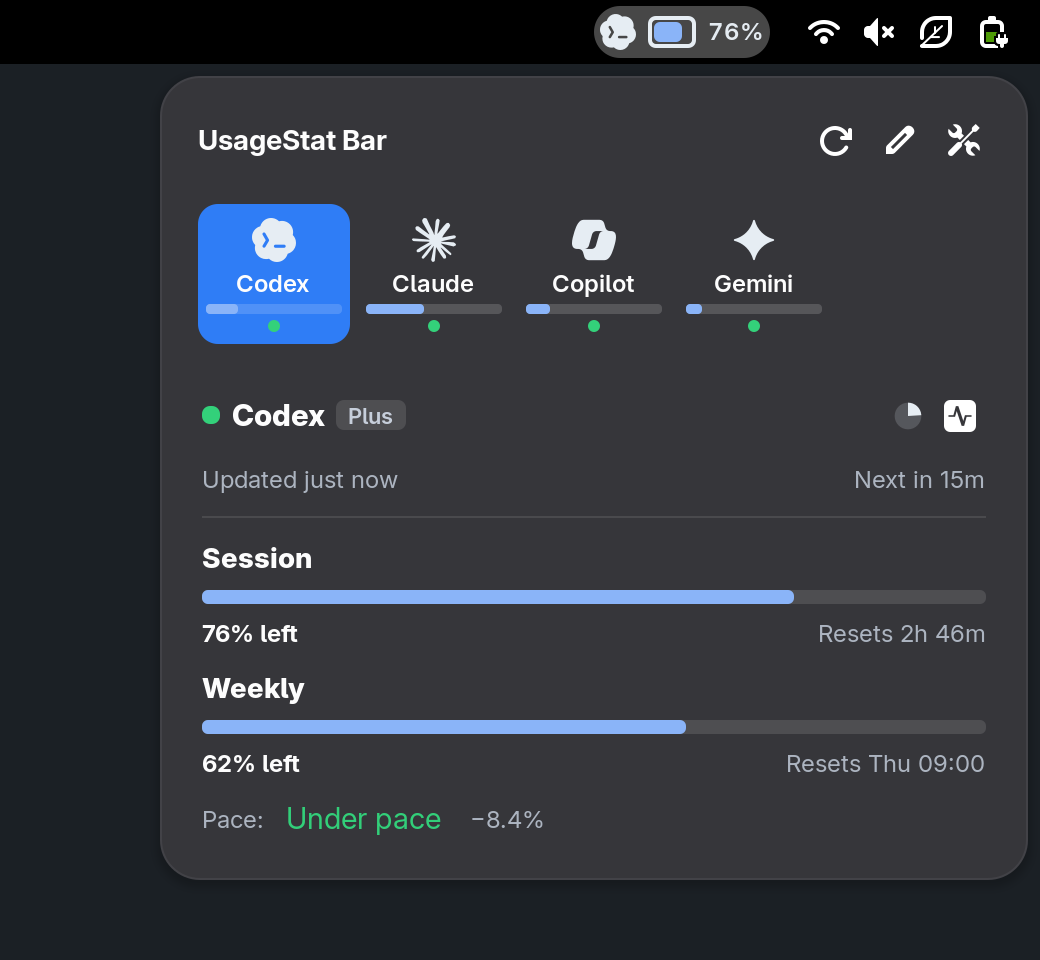Click the refresh icon in UsageStat Bar header
The width and height of the screenshot is (1040, 960).
(x=835, y=141)
